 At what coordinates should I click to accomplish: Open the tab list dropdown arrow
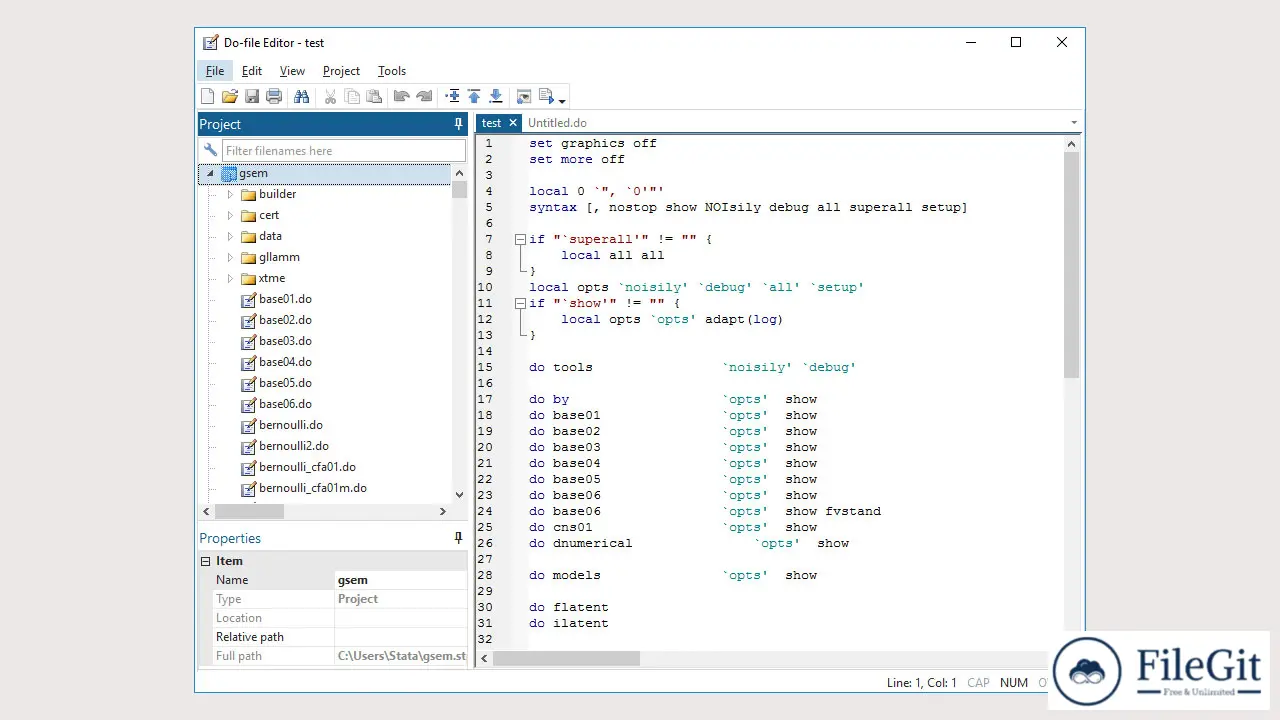(x=1074, y=123)
